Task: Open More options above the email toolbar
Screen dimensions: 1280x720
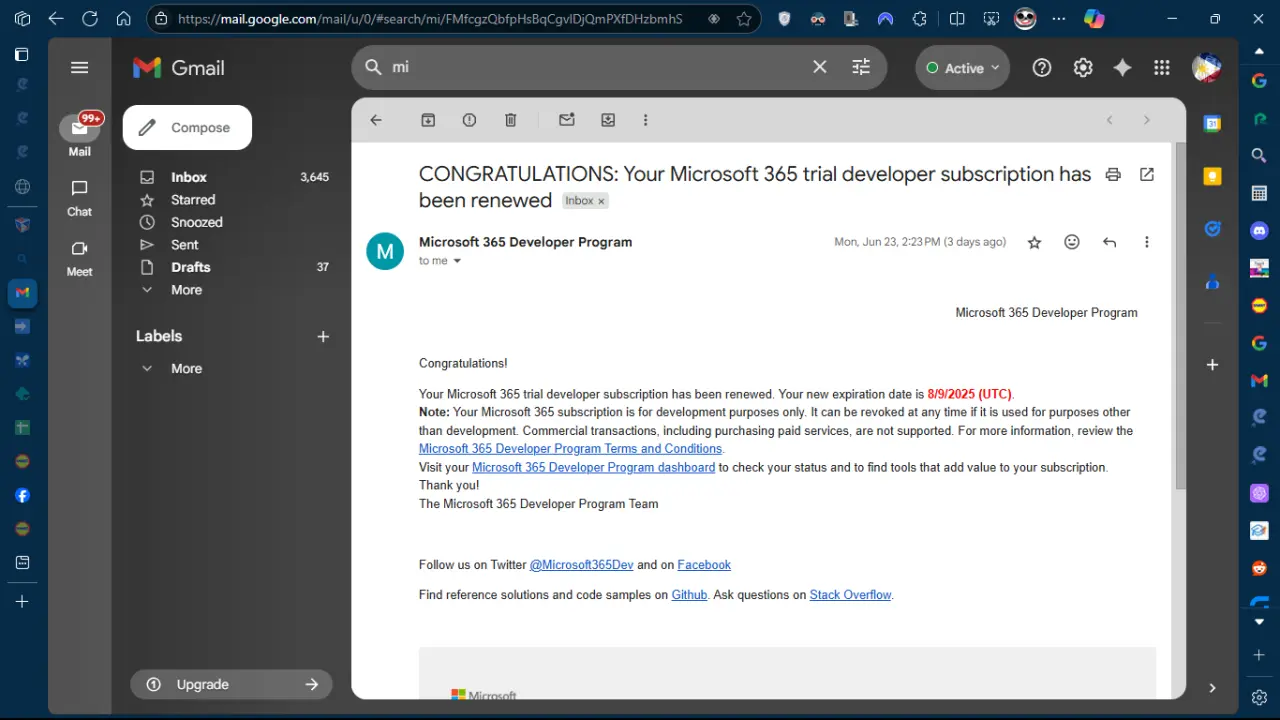Action: pyautogui.click(x=645, y=120)
